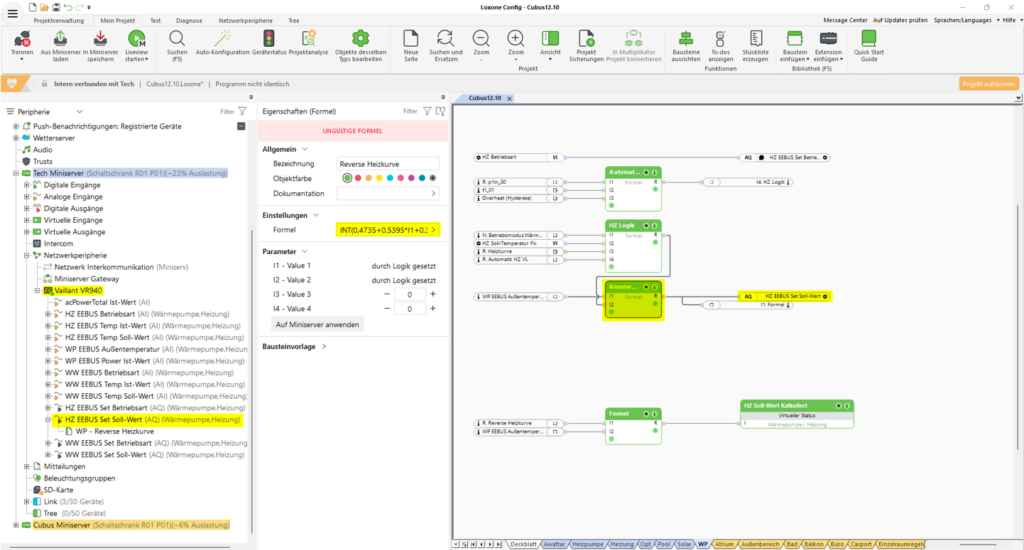Click Auf Miniserver anwenden button
Screen dimensions: 1024x550
319,325
